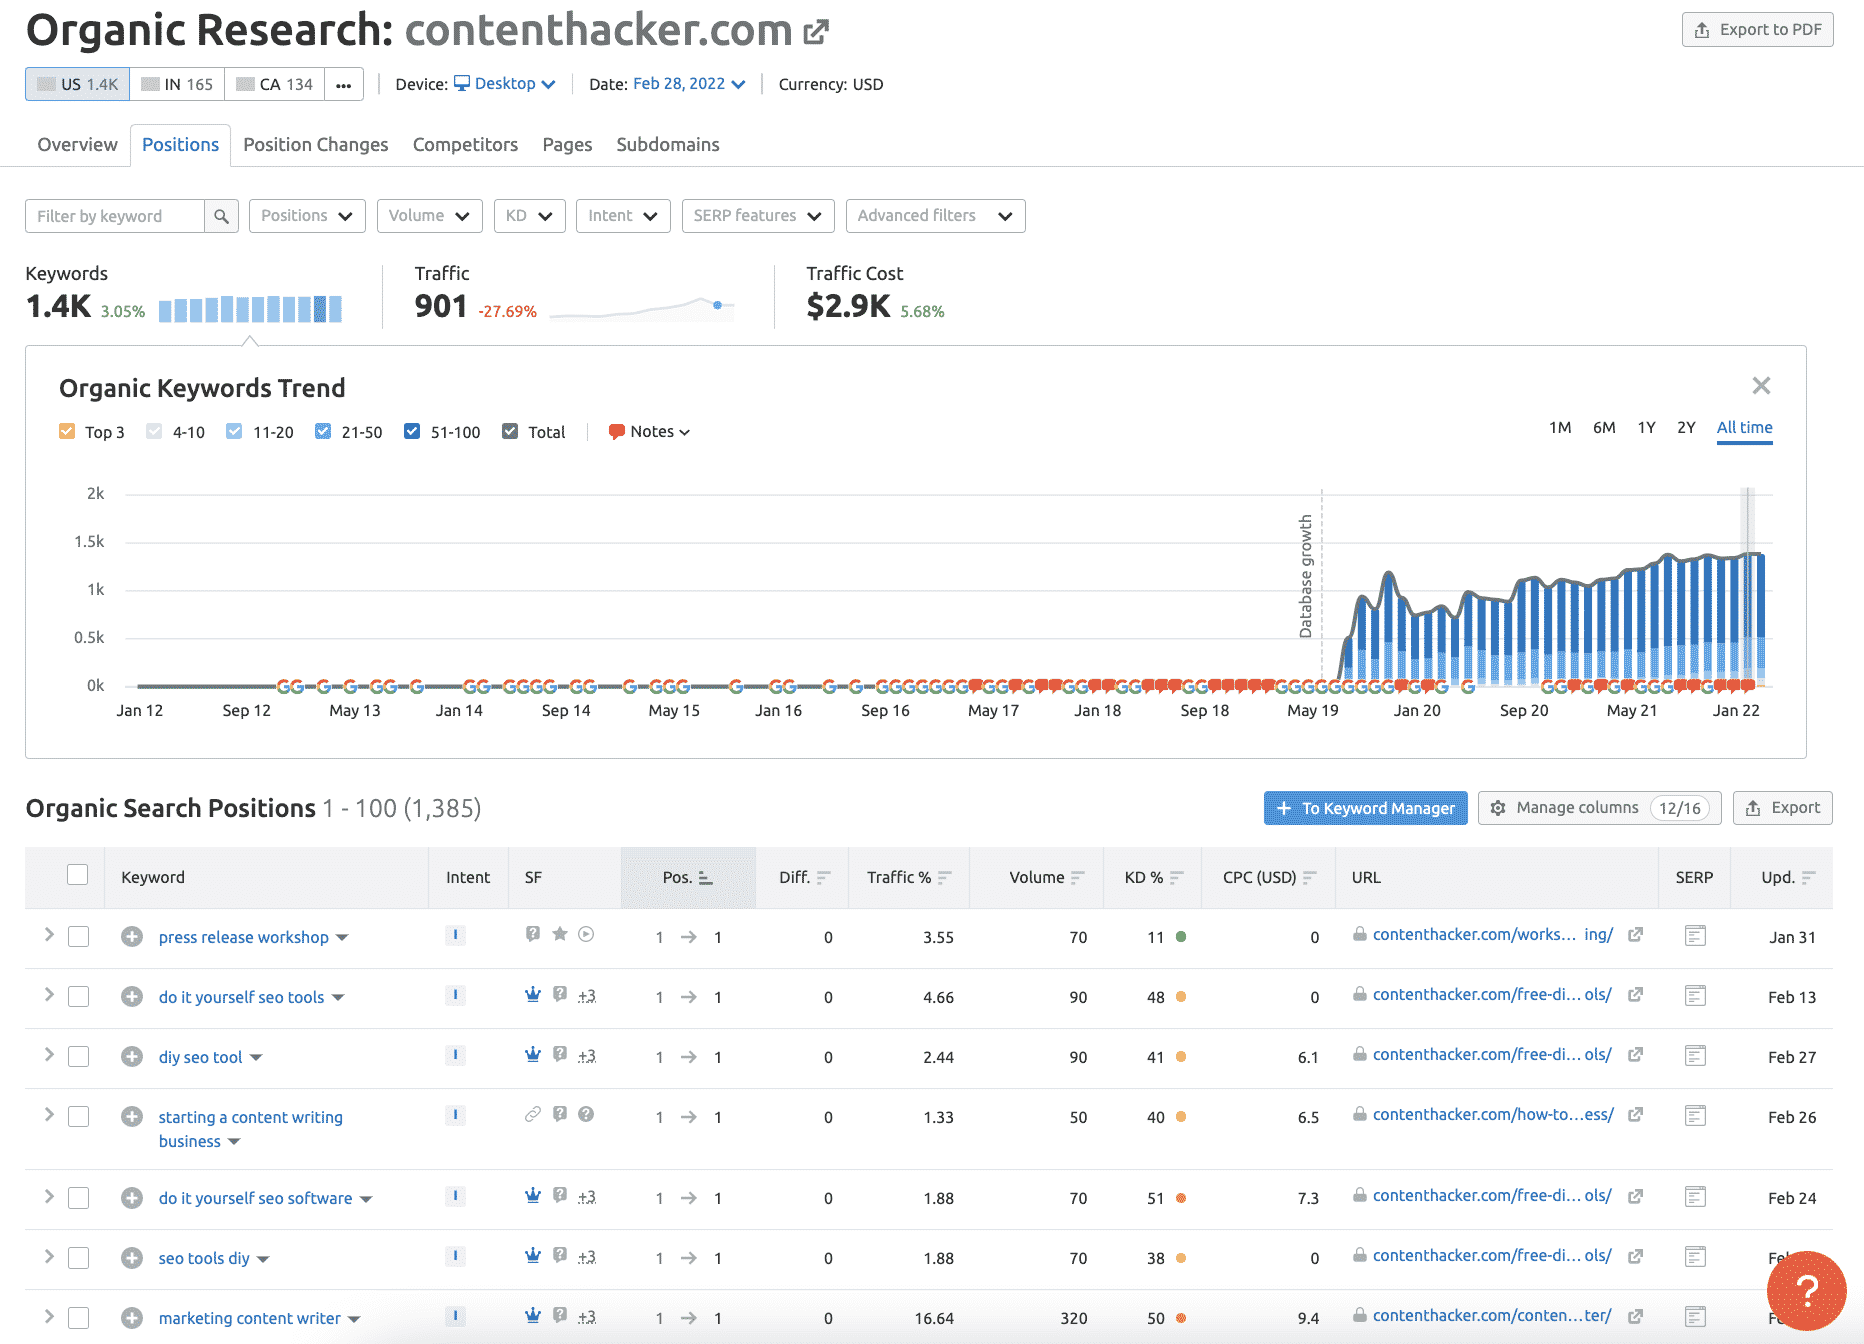Open Manage columns 12/16 button
Image resolution: width=1864 pixels, height=1344 pixels.
tap(1599, 808)
